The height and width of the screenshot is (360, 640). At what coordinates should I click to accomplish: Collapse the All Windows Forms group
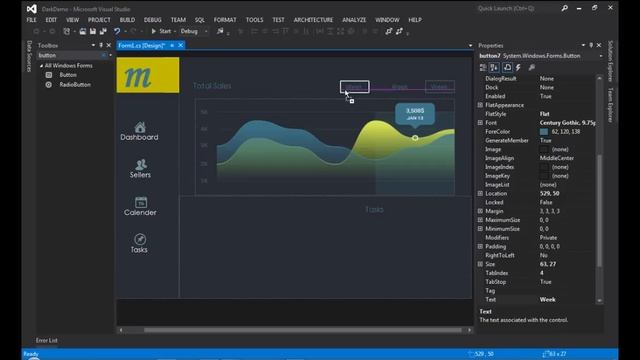tap(41, 66)
